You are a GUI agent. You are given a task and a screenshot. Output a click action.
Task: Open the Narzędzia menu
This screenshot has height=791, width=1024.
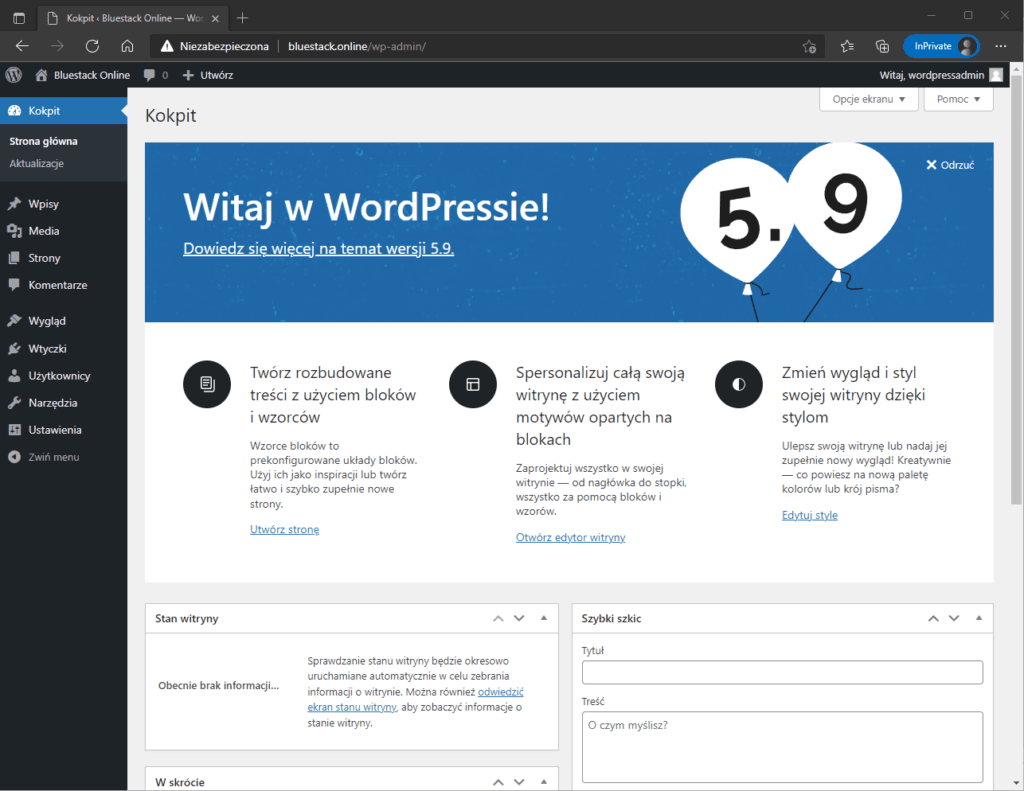[x=63, y=403]
